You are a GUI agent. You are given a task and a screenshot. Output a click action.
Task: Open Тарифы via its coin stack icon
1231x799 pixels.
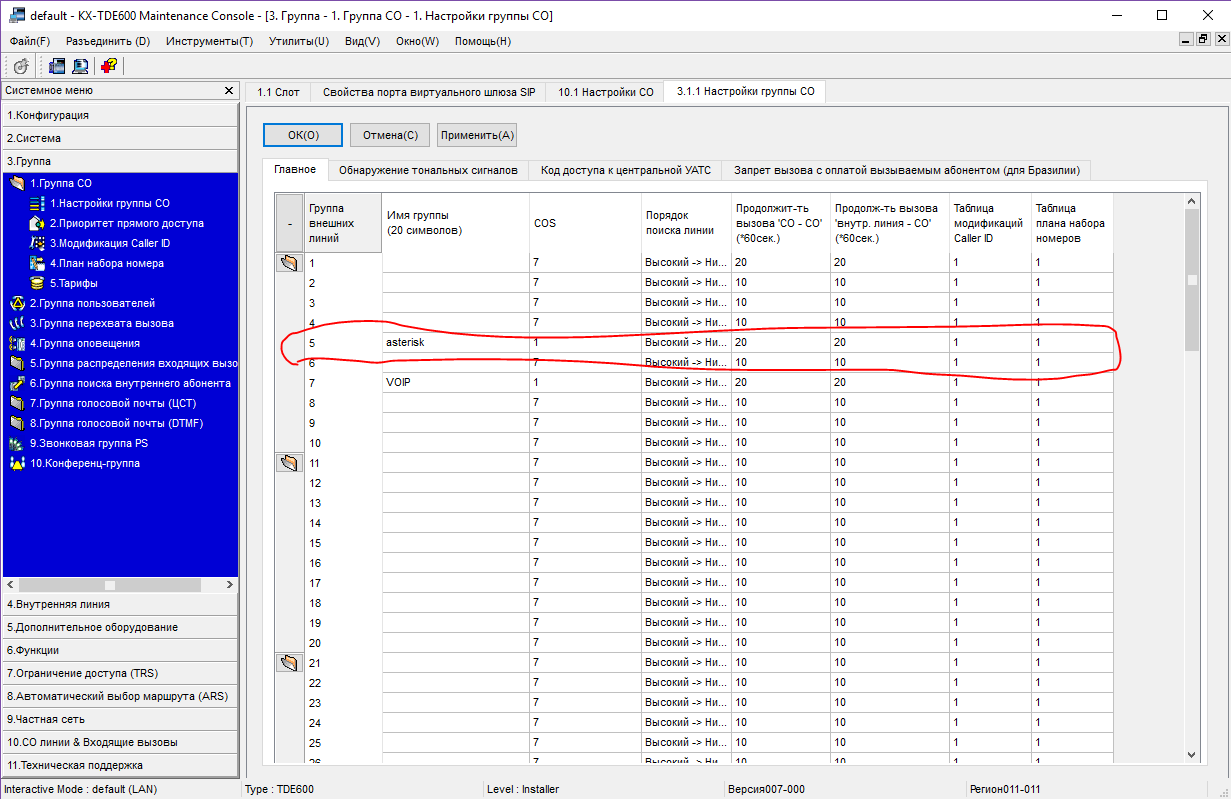[37, 283]
